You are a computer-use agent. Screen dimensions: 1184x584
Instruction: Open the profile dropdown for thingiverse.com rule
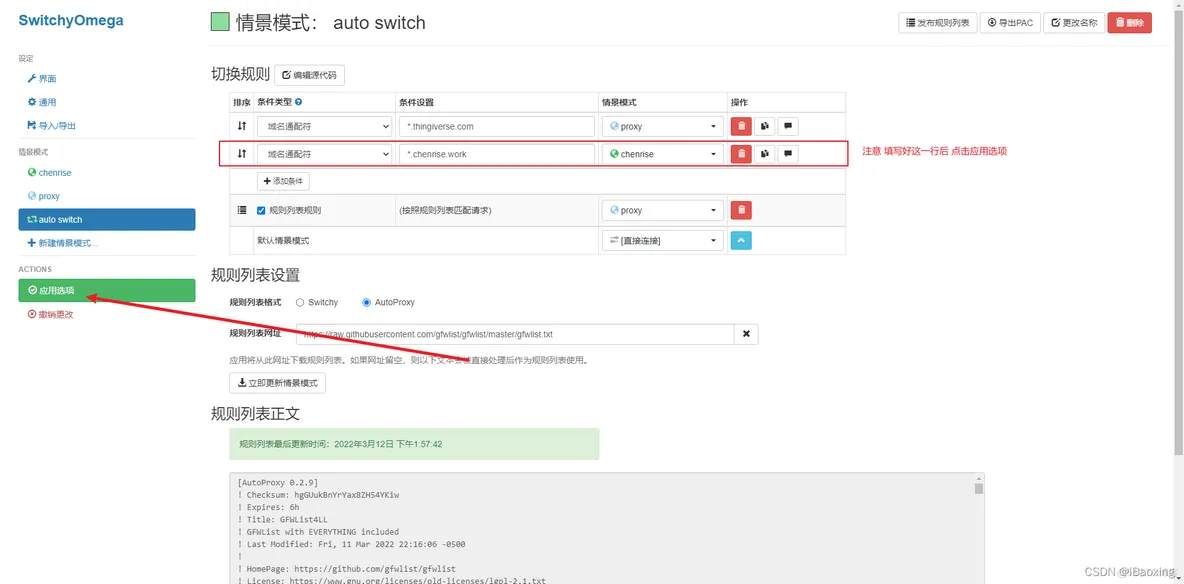click(662, 127)
